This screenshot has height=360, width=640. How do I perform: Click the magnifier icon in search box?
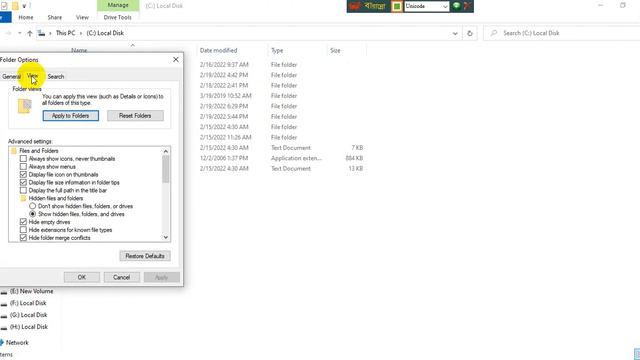pyautogui.click(x=494, y=33)
